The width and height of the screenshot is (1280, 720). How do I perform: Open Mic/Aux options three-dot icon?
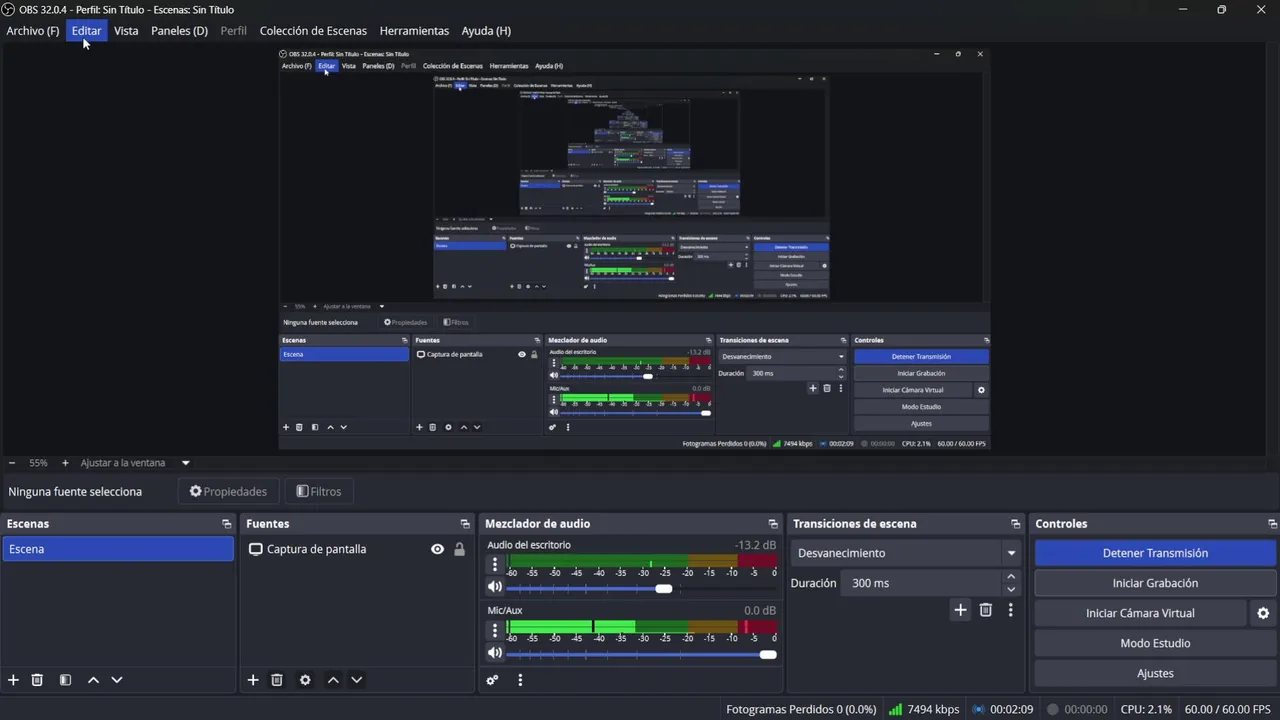click(494, 630)
